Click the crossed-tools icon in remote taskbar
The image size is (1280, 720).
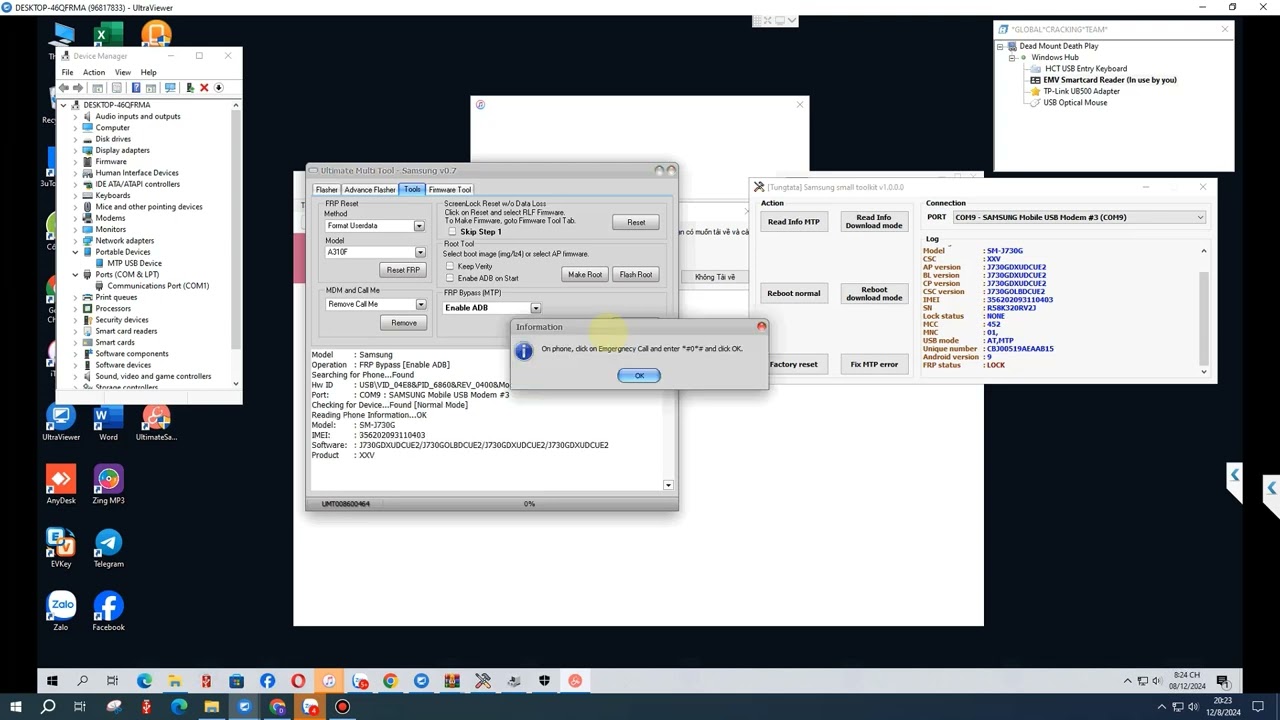coord(483,681)
